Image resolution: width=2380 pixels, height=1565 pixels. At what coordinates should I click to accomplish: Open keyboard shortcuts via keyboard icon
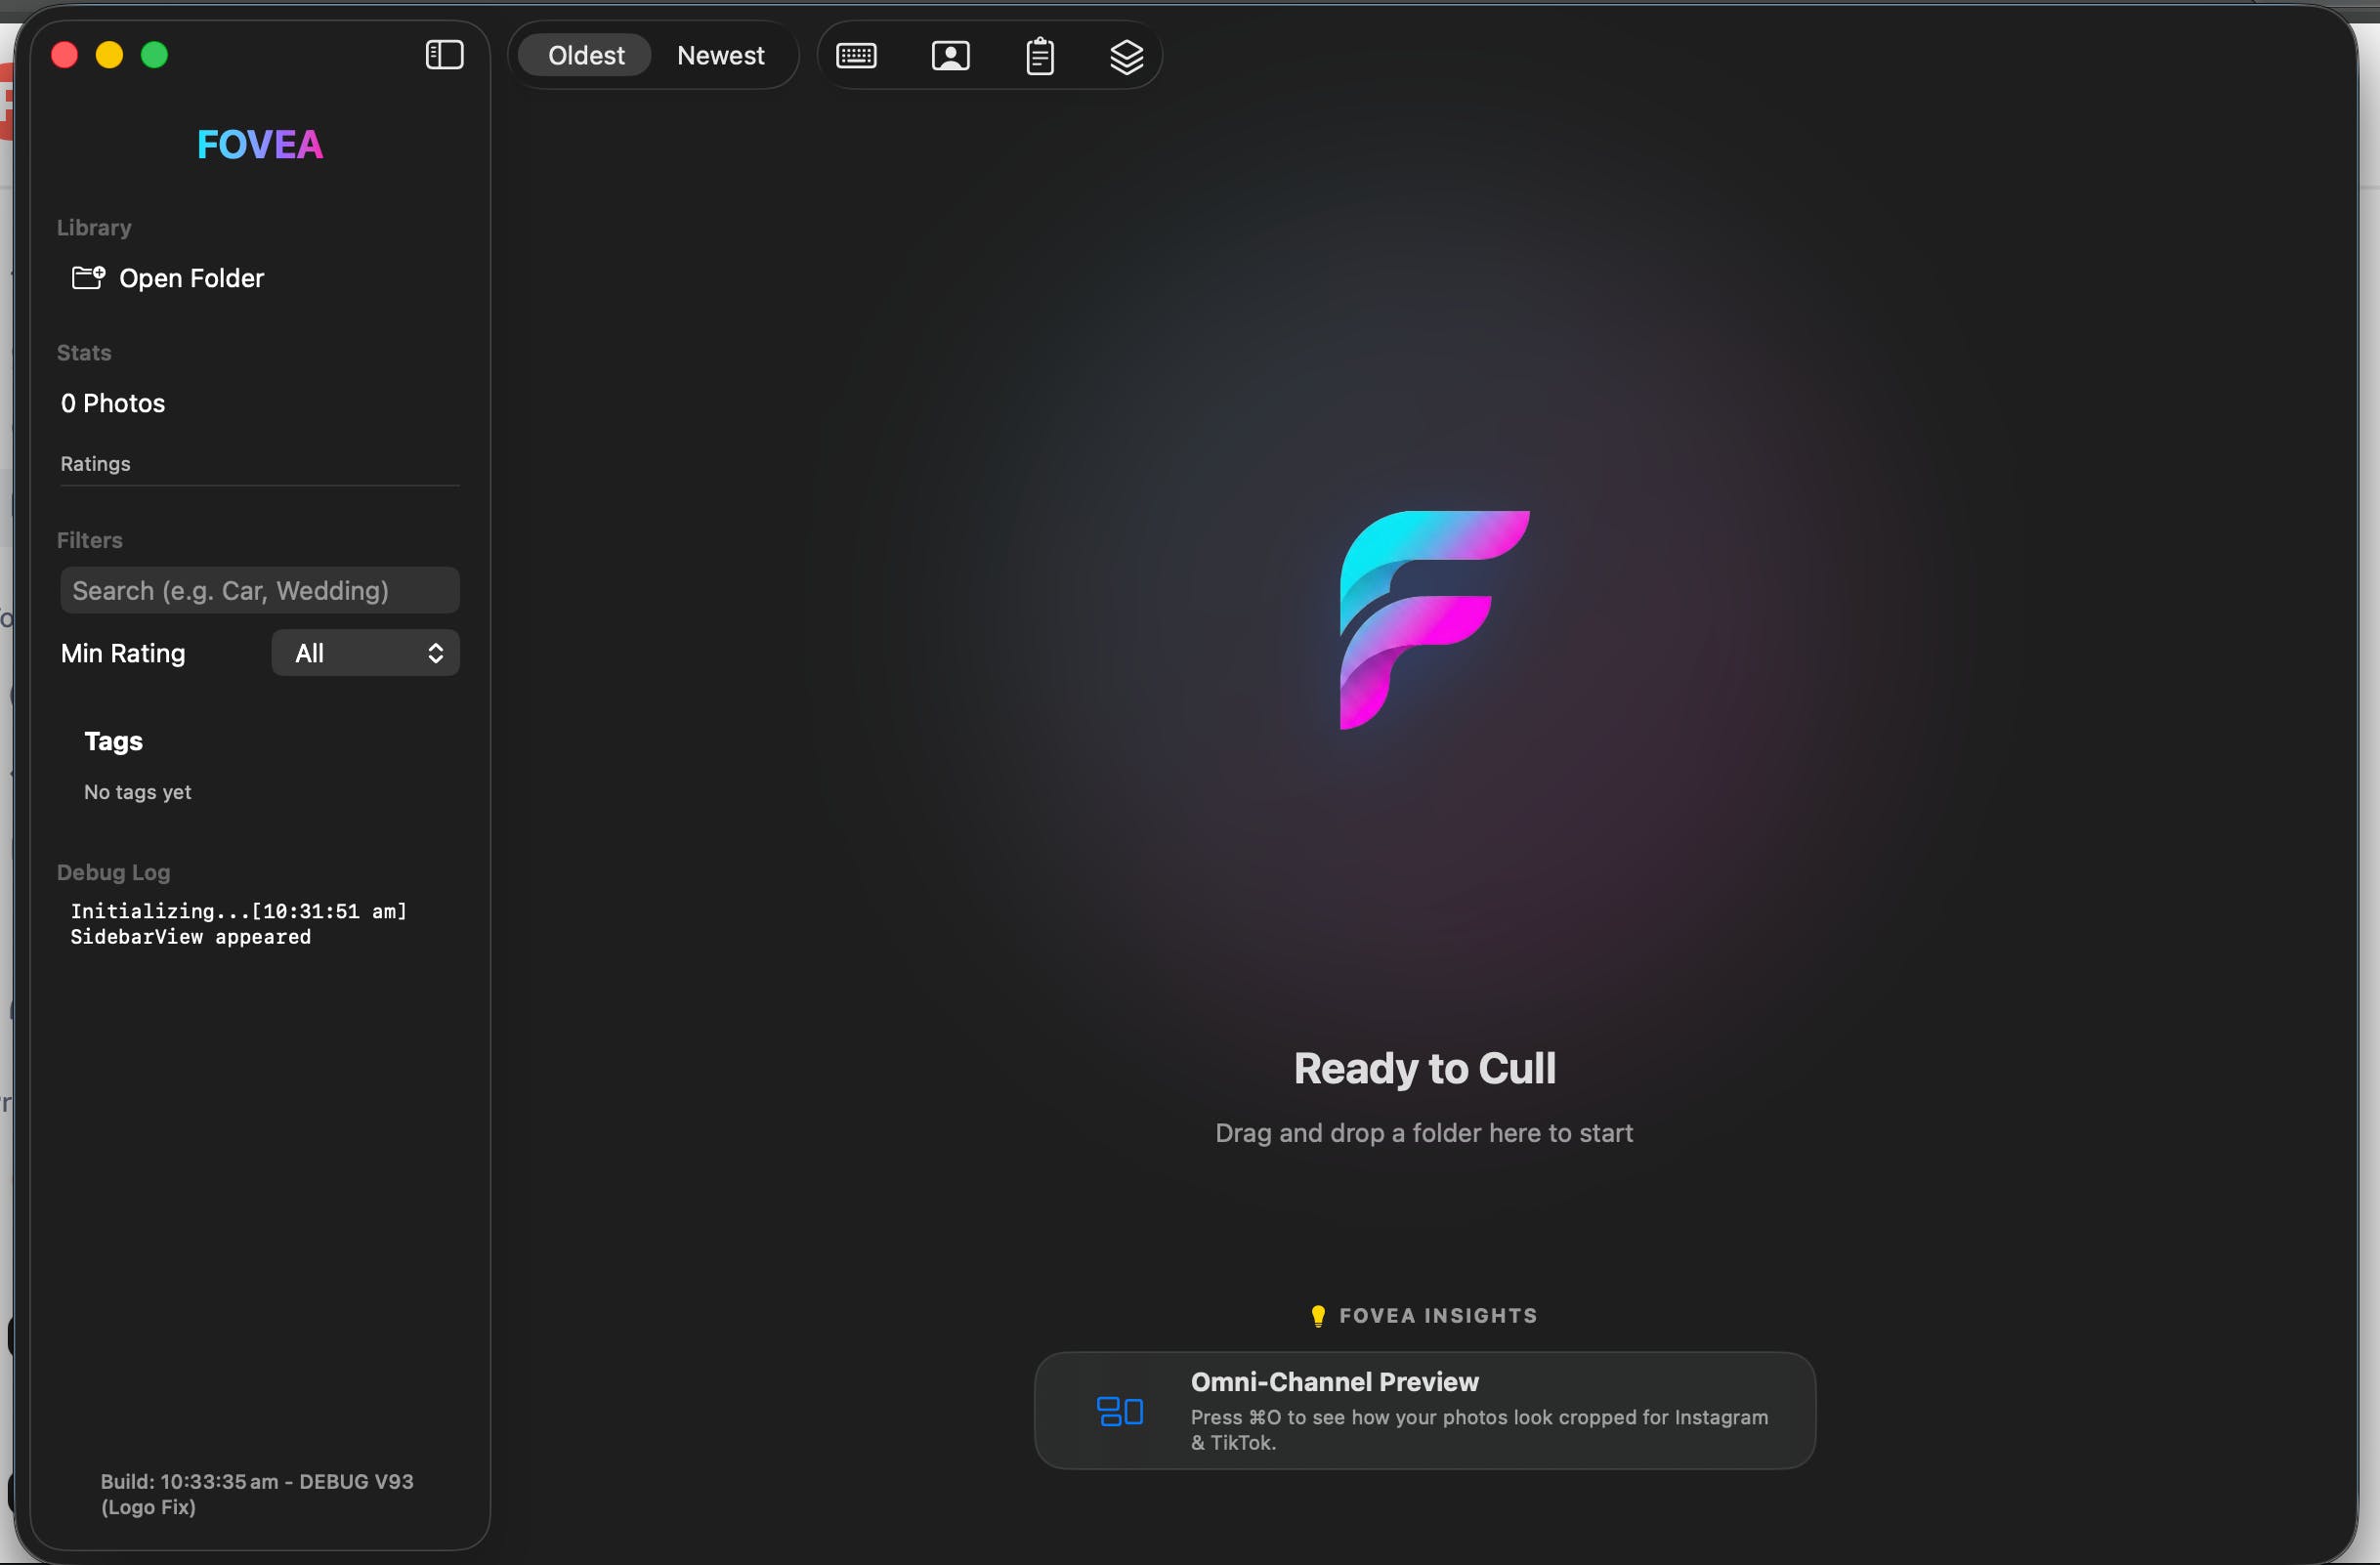pyautogui.click(x=856, y=56)
